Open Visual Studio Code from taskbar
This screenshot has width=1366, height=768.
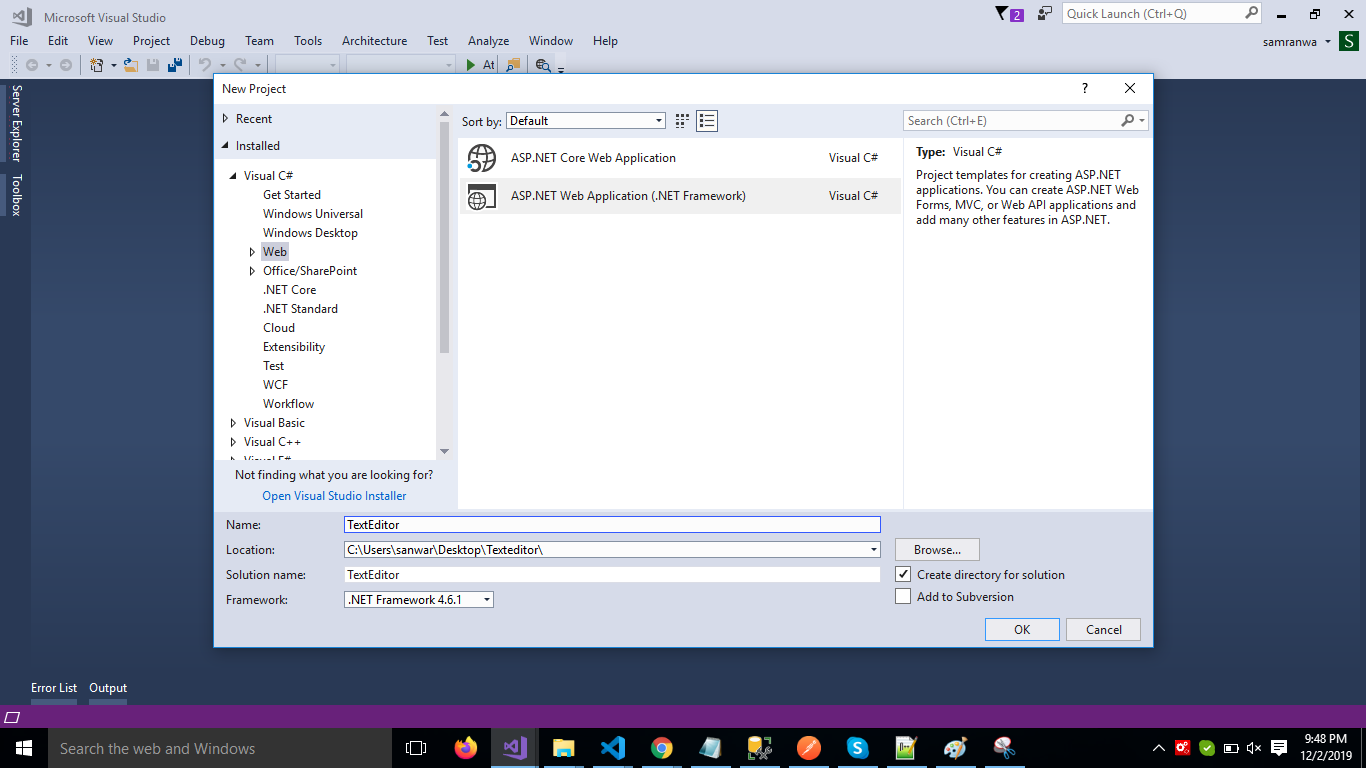tap(612, 748)
